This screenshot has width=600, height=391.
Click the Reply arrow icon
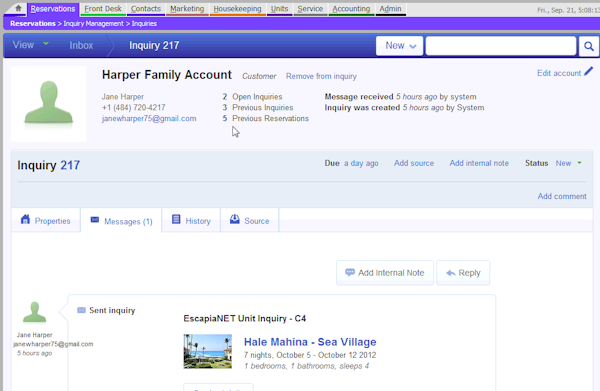[451, 273]
